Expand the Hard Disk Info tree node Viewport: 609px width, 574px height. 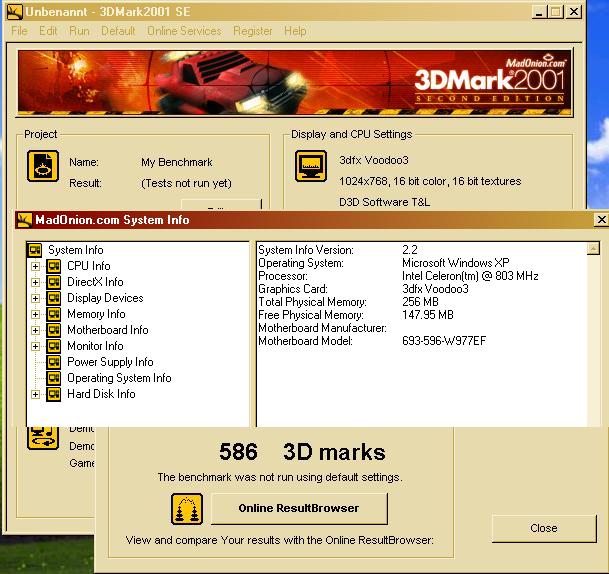[x=35, y=395]
